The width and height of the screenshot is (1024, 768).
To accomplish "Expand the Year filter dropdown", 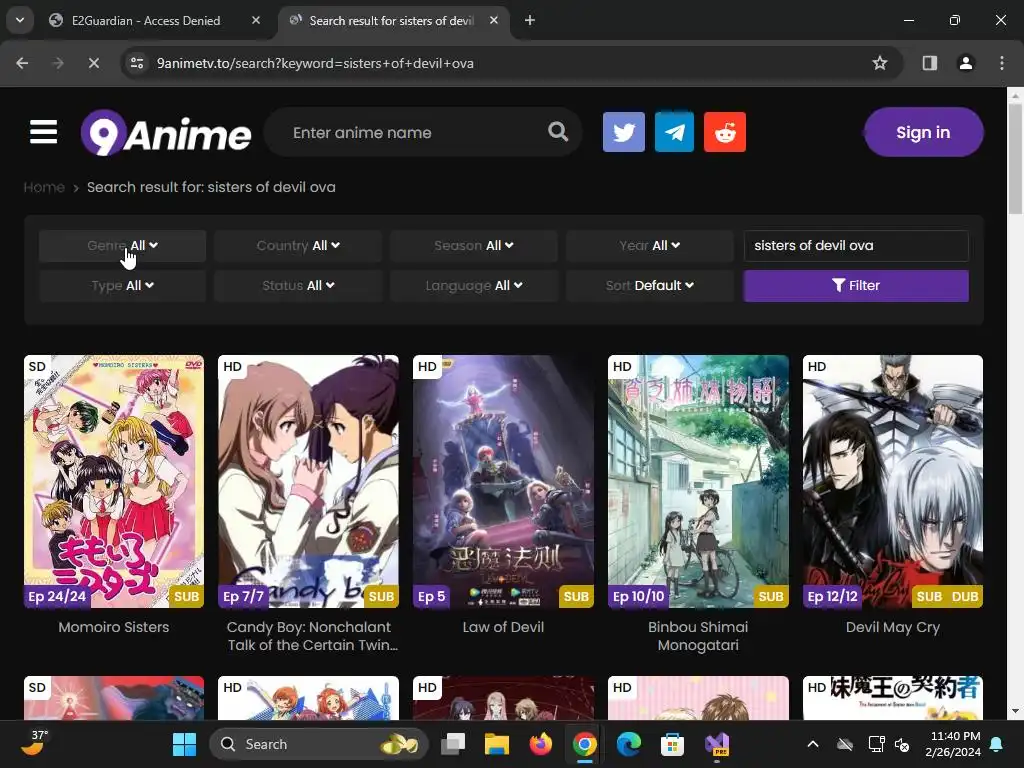I will [649, 246].
